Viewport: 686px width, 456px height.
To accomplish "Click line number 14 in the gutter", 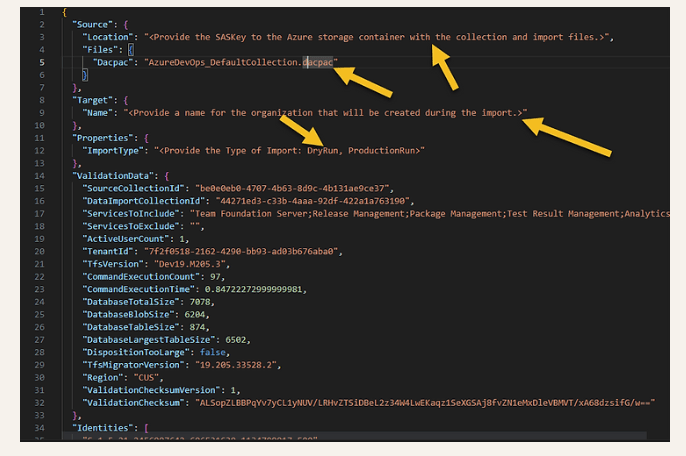I will coord(40,176).
